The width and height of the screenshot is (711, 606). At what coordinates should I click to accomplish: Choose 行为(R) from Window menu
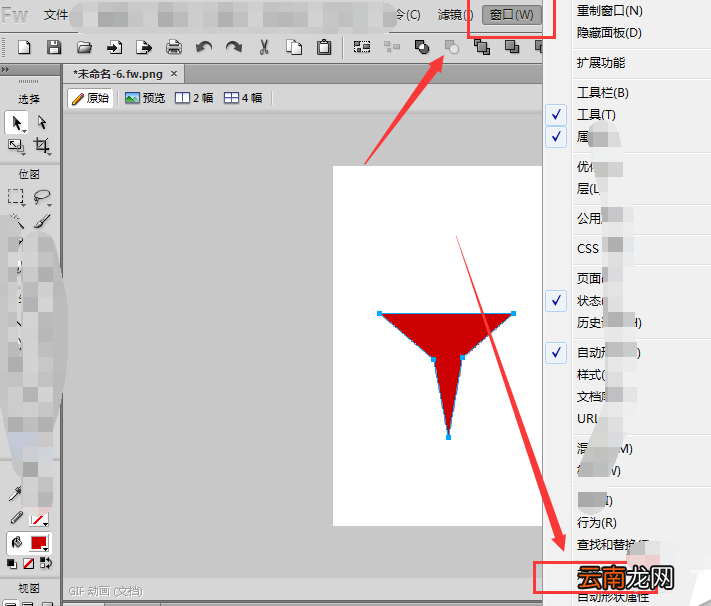[x=597, y=523]
